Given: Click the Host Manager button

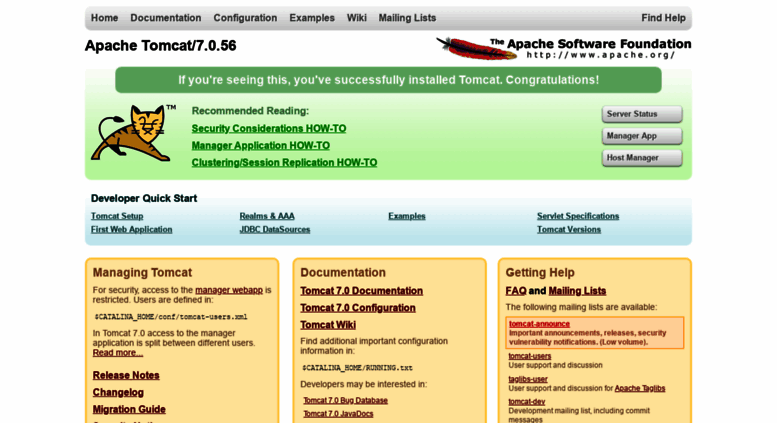Looking at the screenshot, I should (642, 158).
